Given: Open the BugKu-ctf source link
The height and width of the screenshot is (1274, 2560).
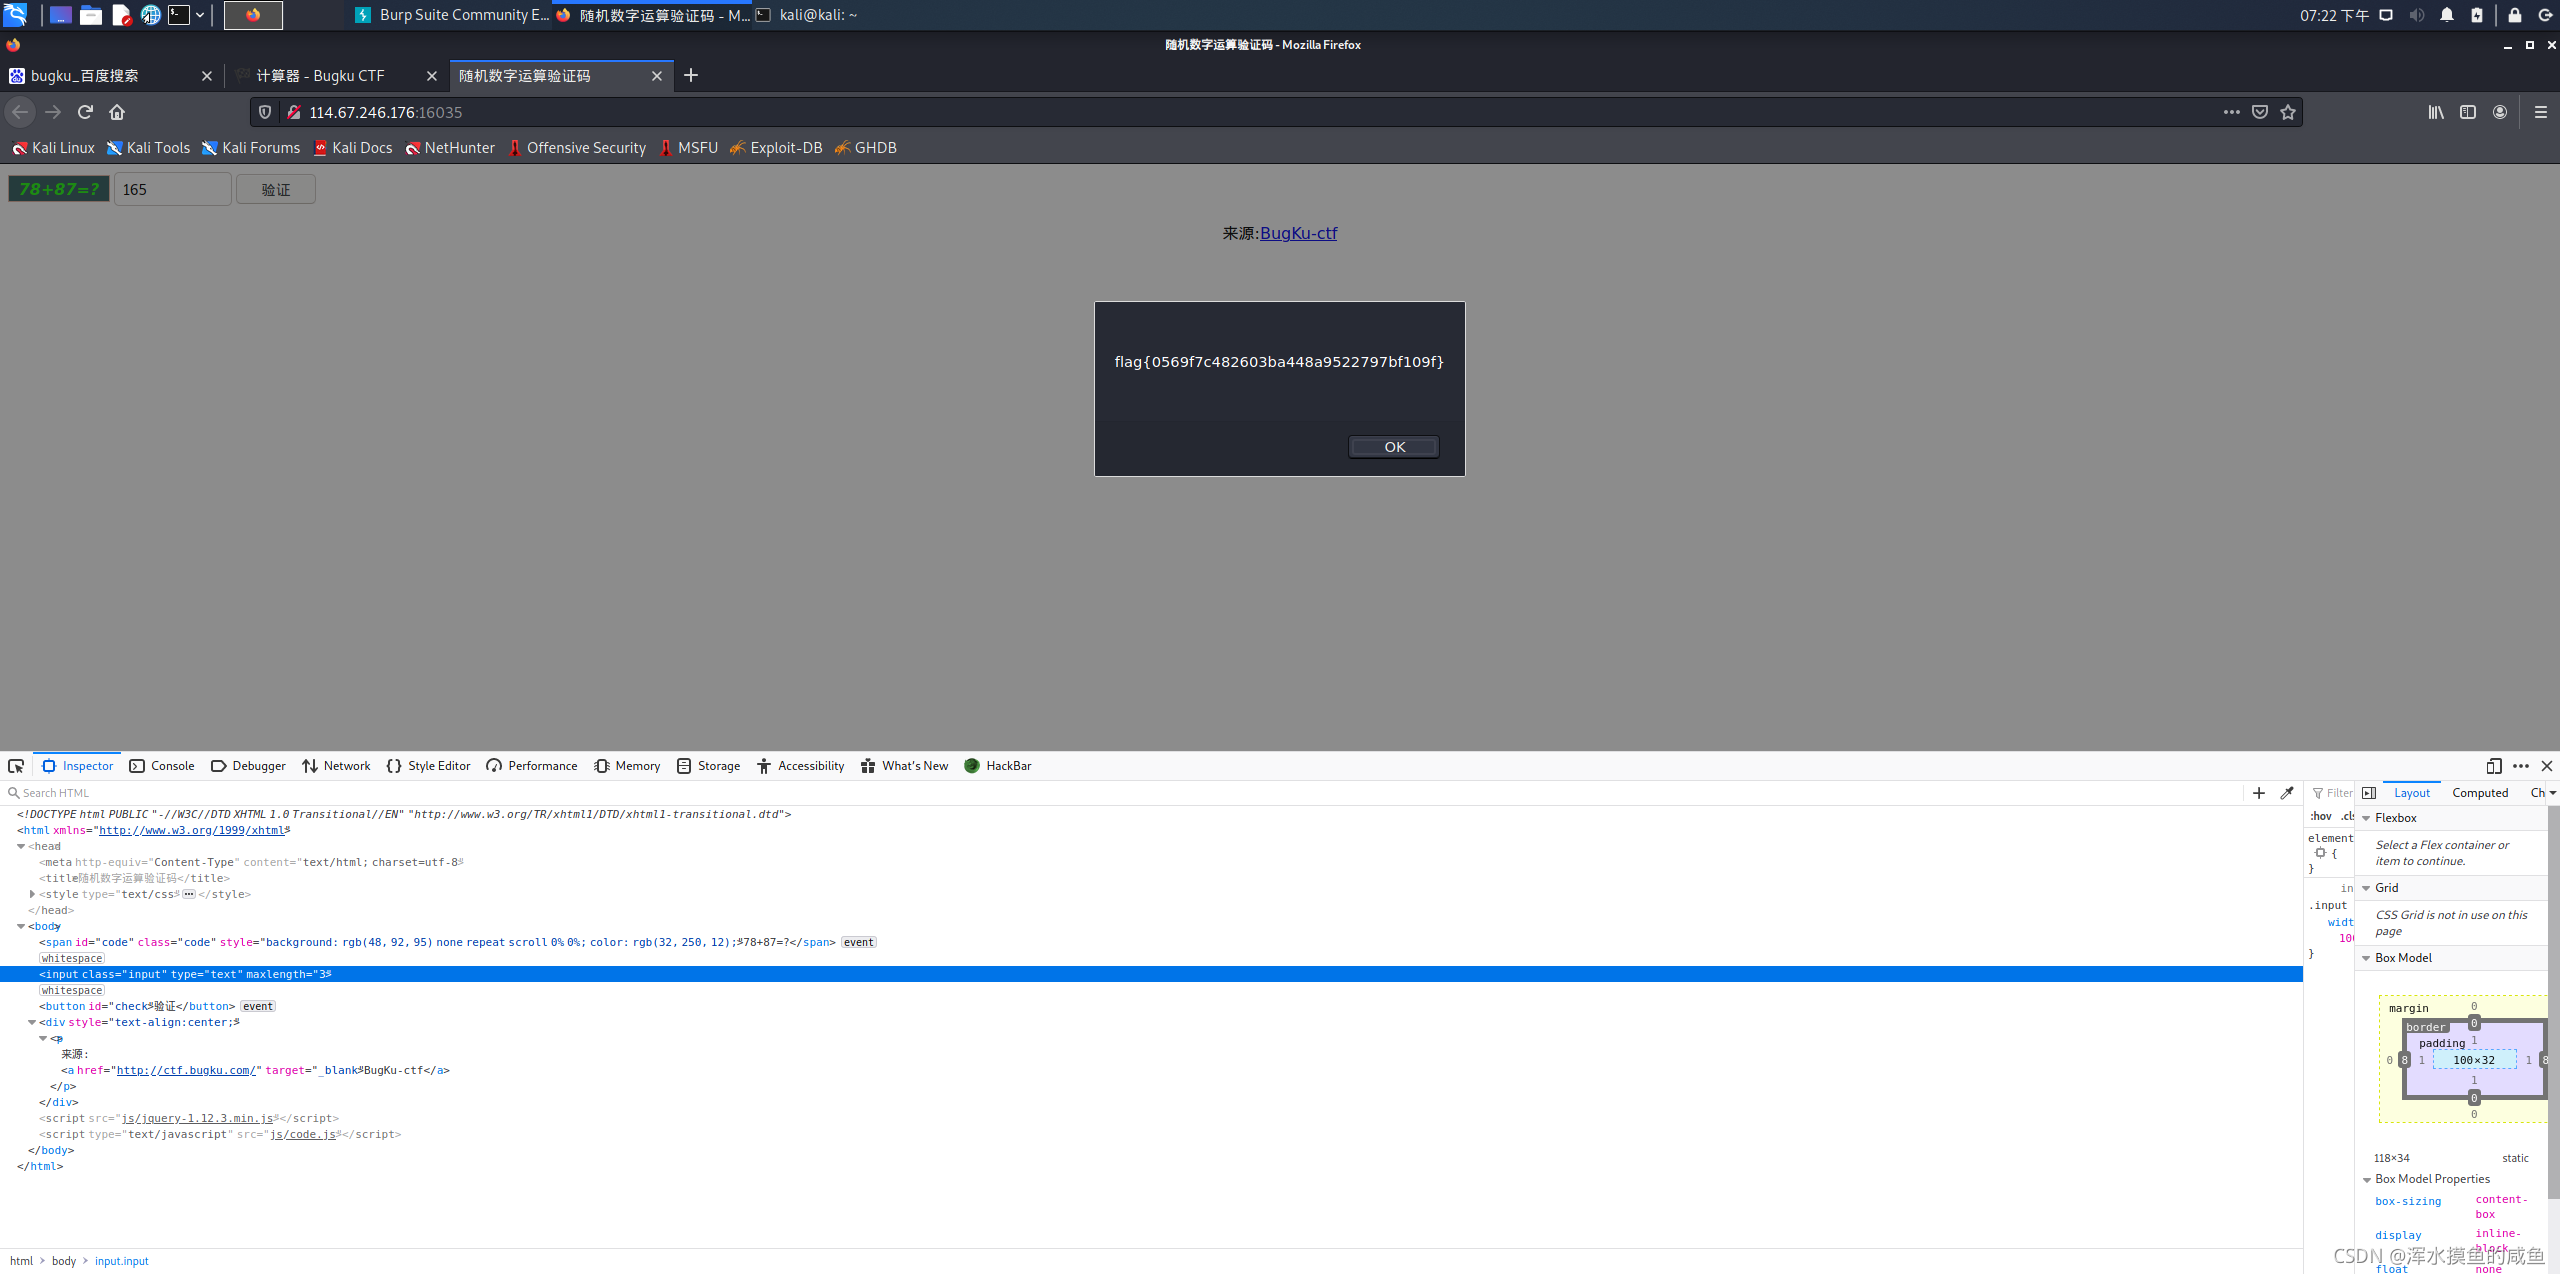Looking at the screenshot, I should point(1298,233).
